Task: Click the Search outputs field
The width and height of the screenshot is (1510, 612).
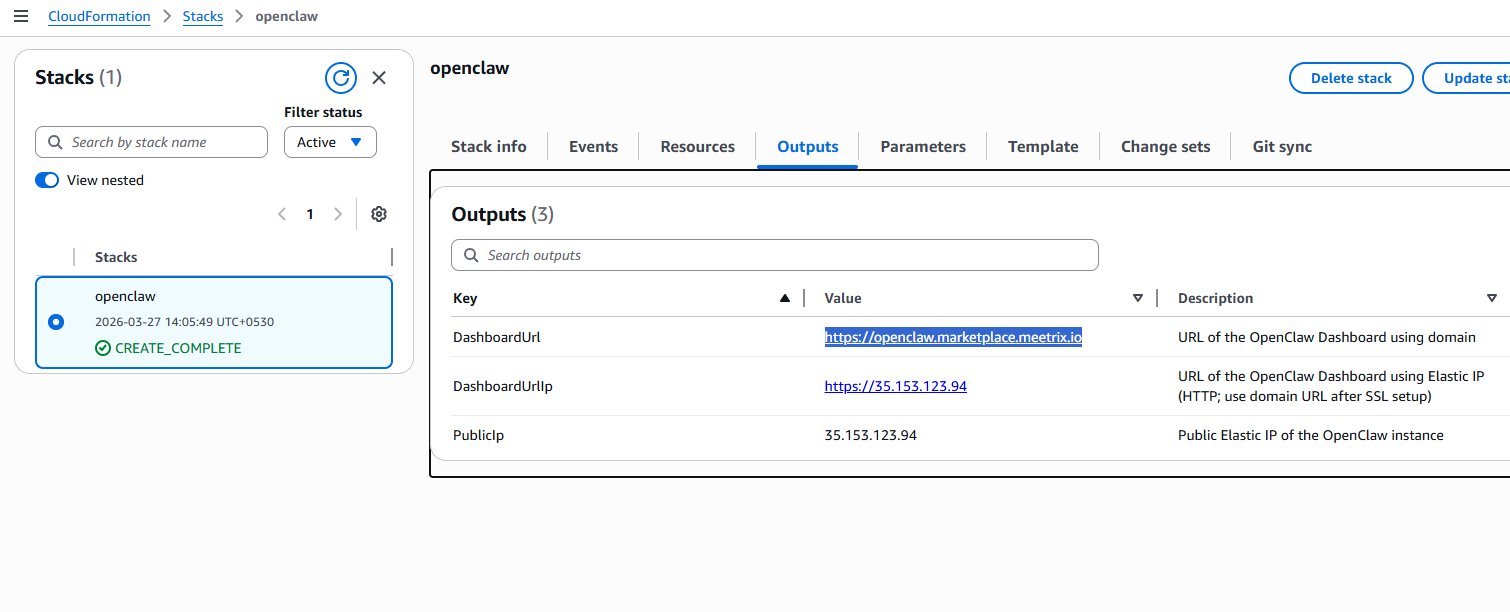Action: pos(775,255)
